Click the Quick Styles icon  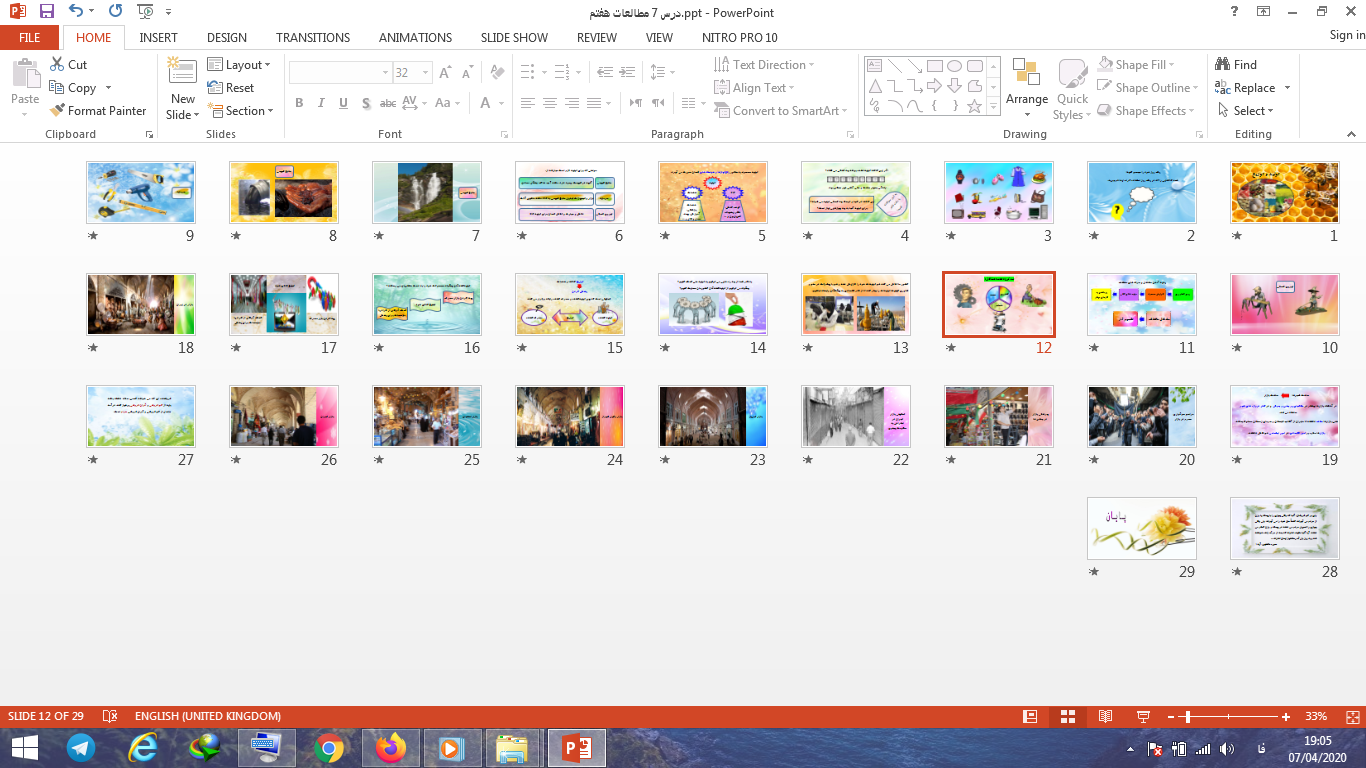(x=1072, y=76)
